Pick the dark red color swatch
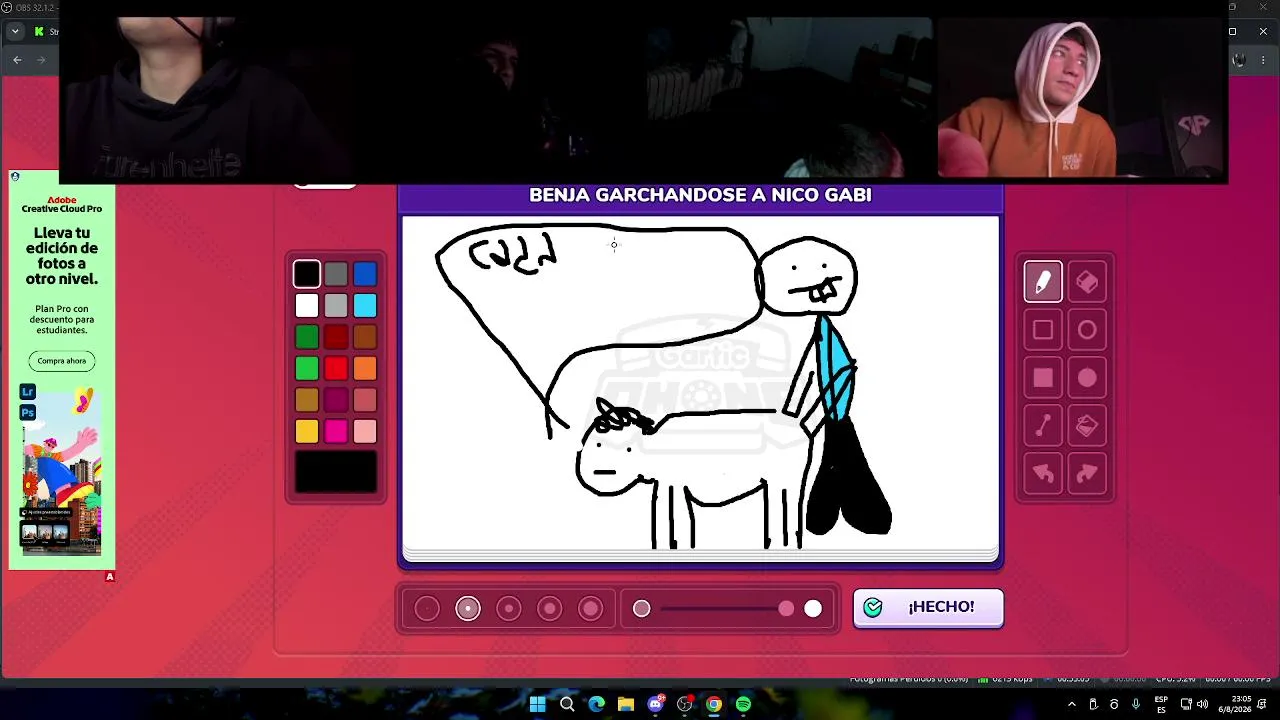The height and width of the screenshot is (720, 1280). 336,337
